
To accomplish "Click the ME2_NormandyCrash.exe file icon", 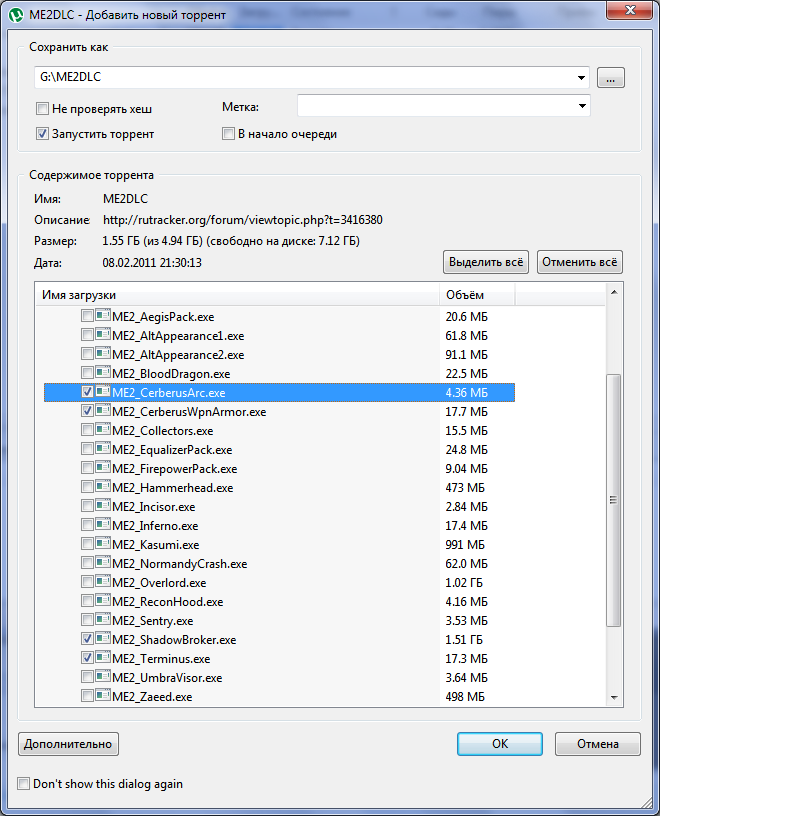I will pyautogui.click(x=103, y=563).
